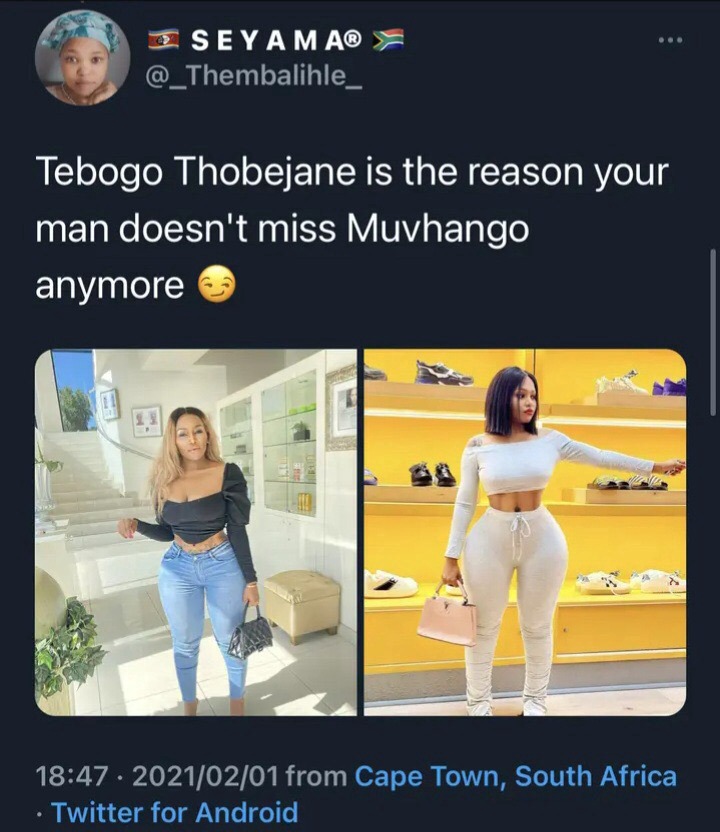
Task: Click the 2021/02/01 post date
Action: 205,776
